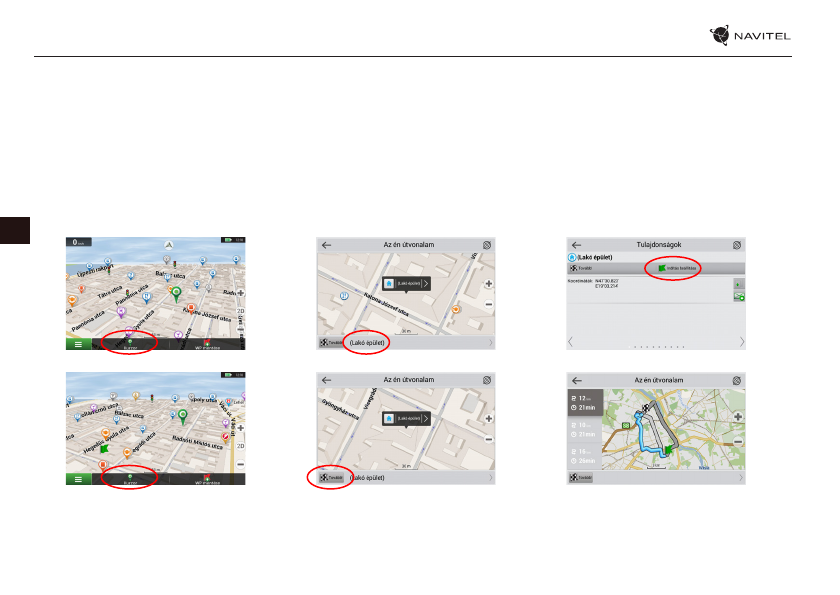Select the 16 km 26 min route option
This screenshot has width=840, height=595.
point(585,457)
